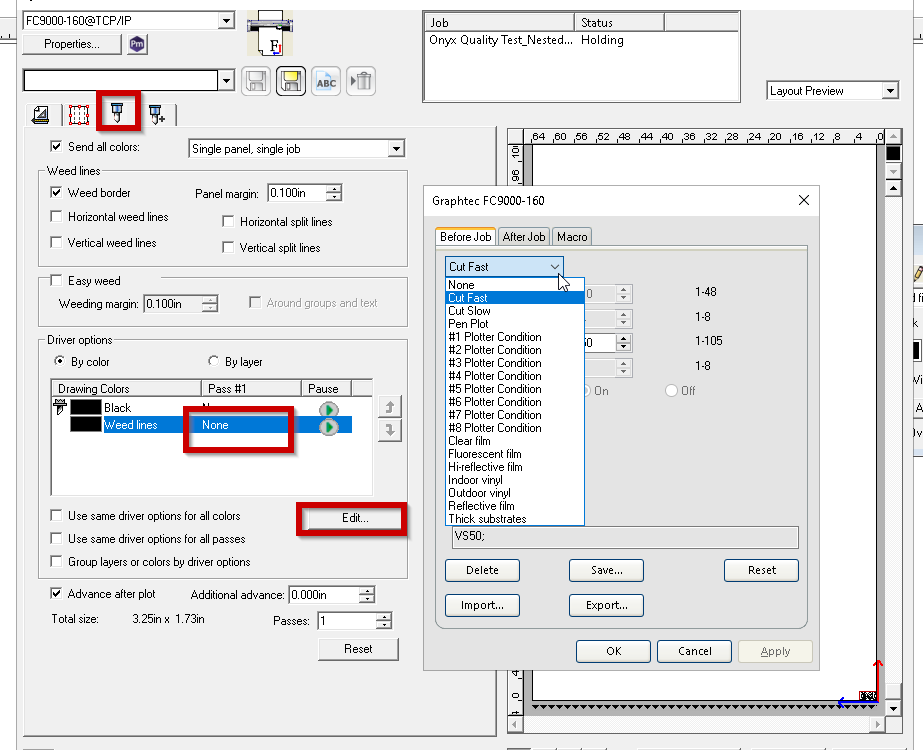The height and width of the screenshot is (750, 923).
Task: Choose None in the condition list
Action: click(515, 285)
